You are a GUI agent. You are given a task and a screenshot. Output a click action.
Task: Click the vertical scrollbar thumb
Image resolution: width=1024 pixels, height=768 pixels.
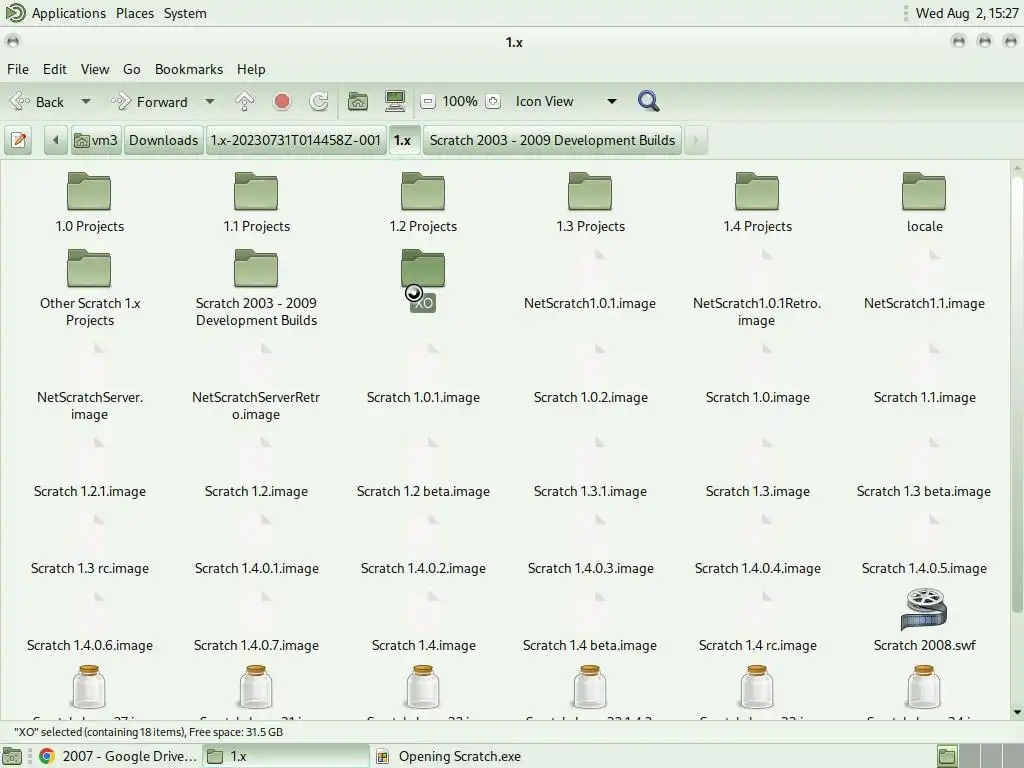pos(1017,393)
